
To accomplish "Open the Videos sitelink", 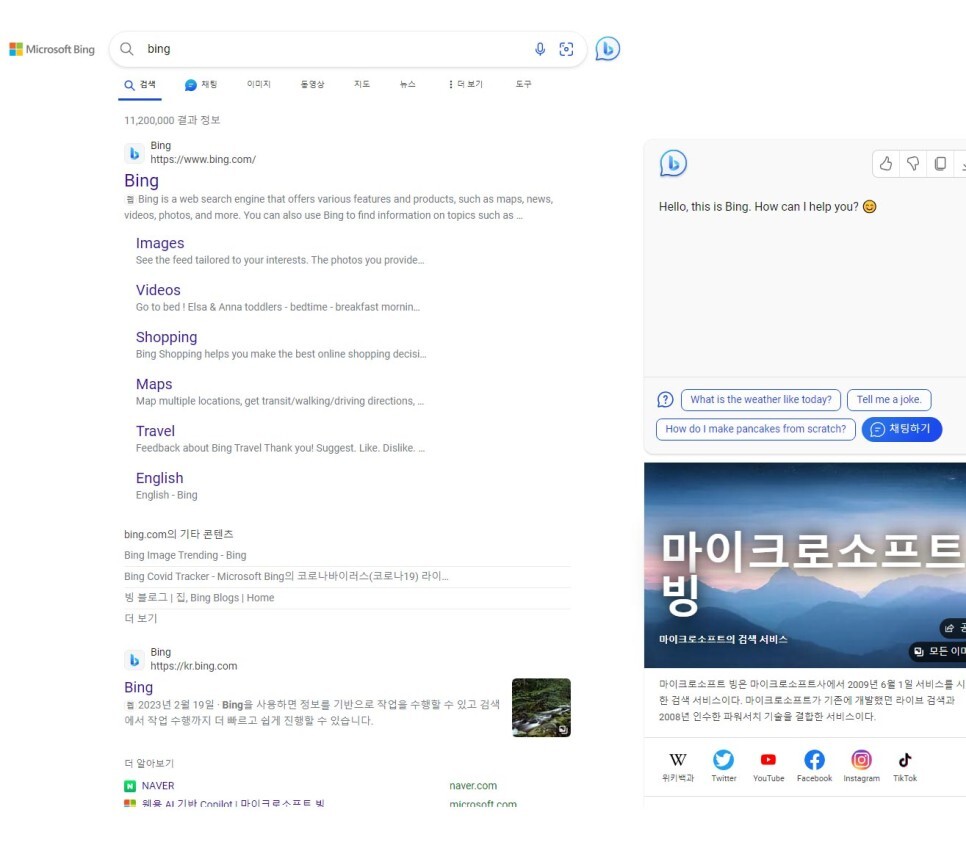I will [x=158, y=290].
